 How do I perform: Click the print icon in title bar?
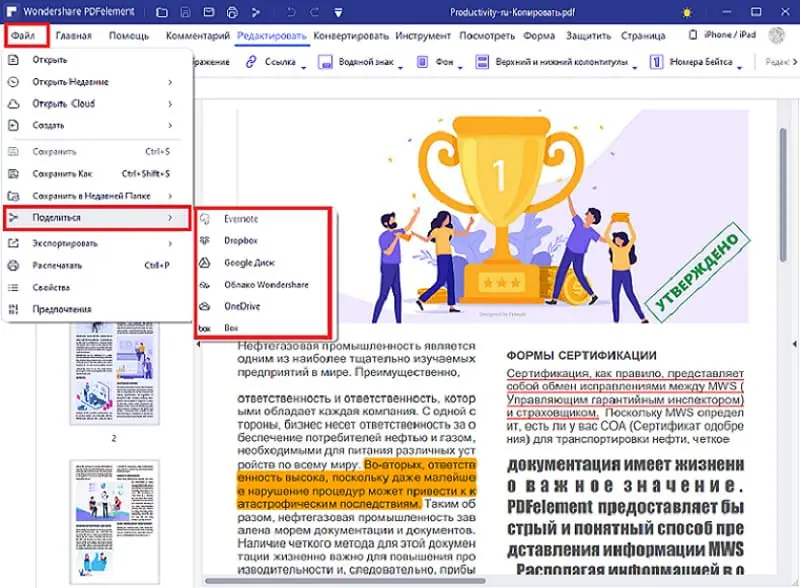pyautogui.click(x=232, y=12)
